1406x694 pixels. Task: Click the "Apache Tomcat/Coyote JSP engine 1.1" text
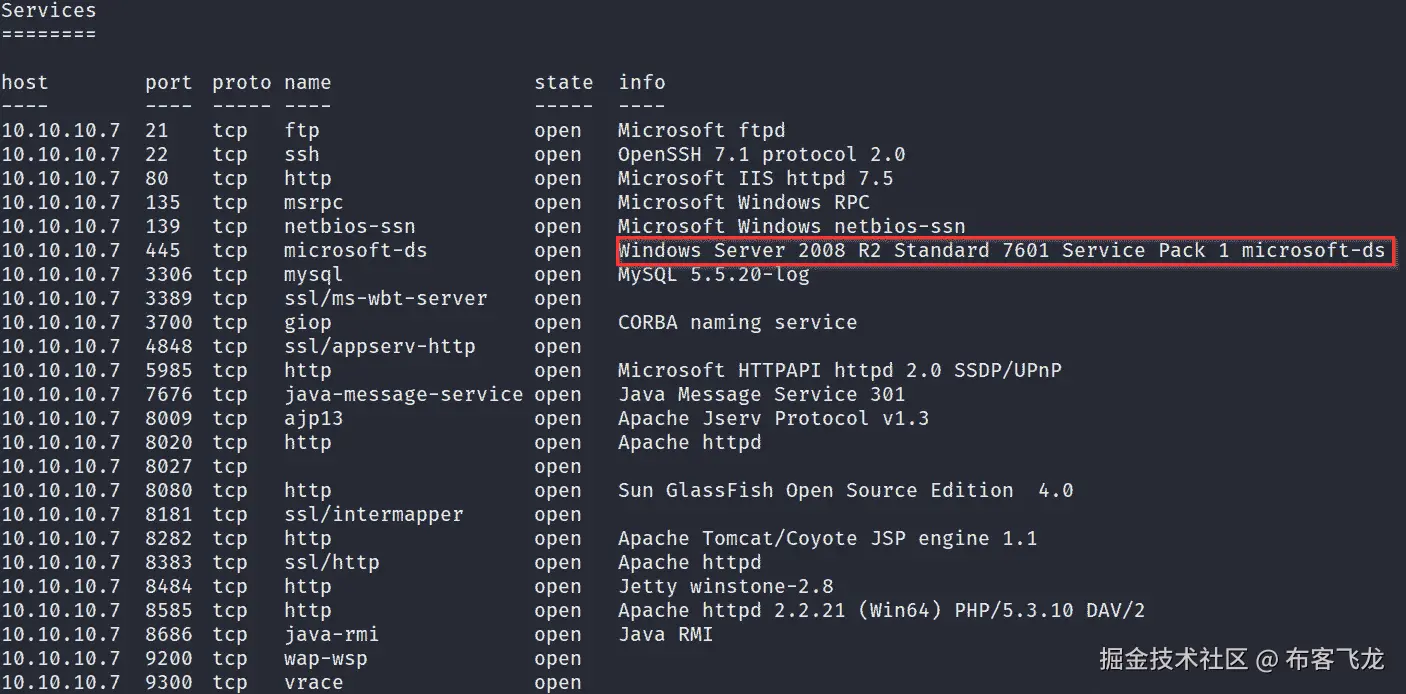pyautogui.click(x=827, y=539)
